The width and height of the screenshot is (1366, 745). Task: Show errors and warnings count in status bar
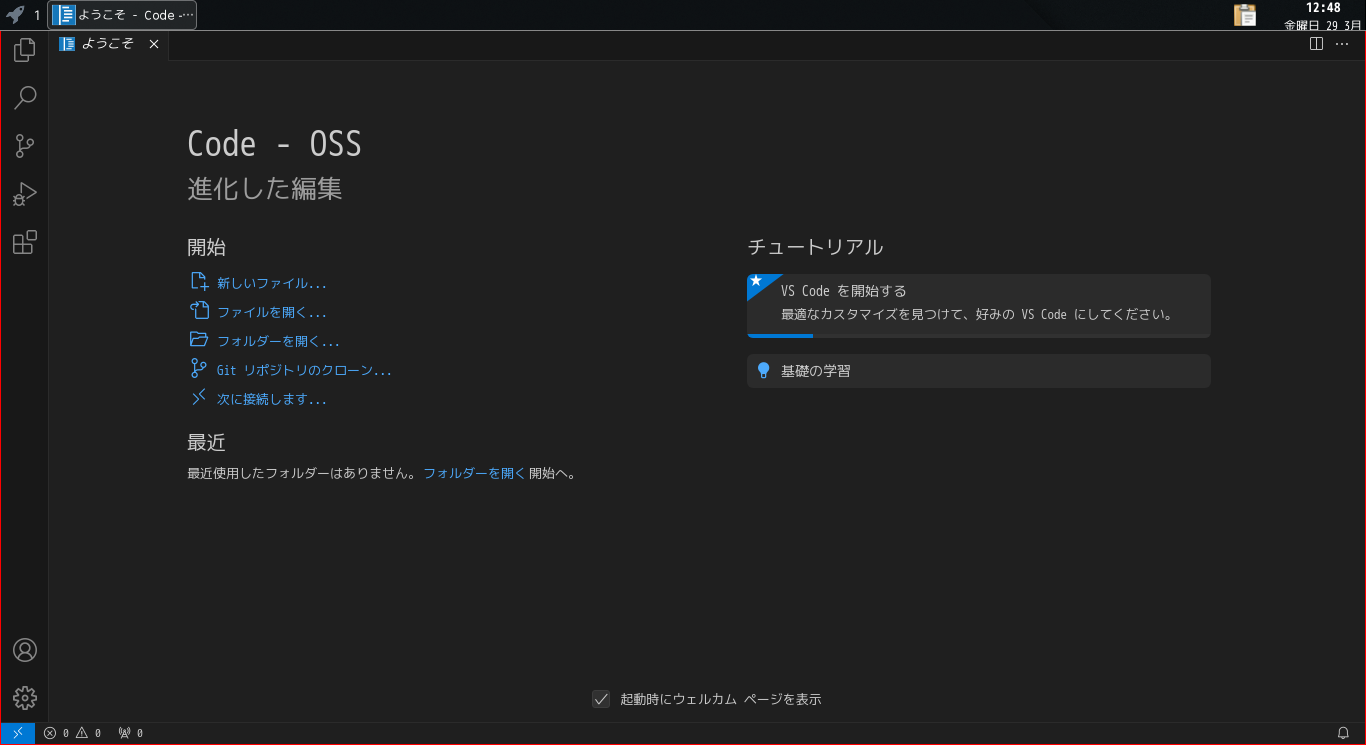pyautogui.click(x=72, y=733)
